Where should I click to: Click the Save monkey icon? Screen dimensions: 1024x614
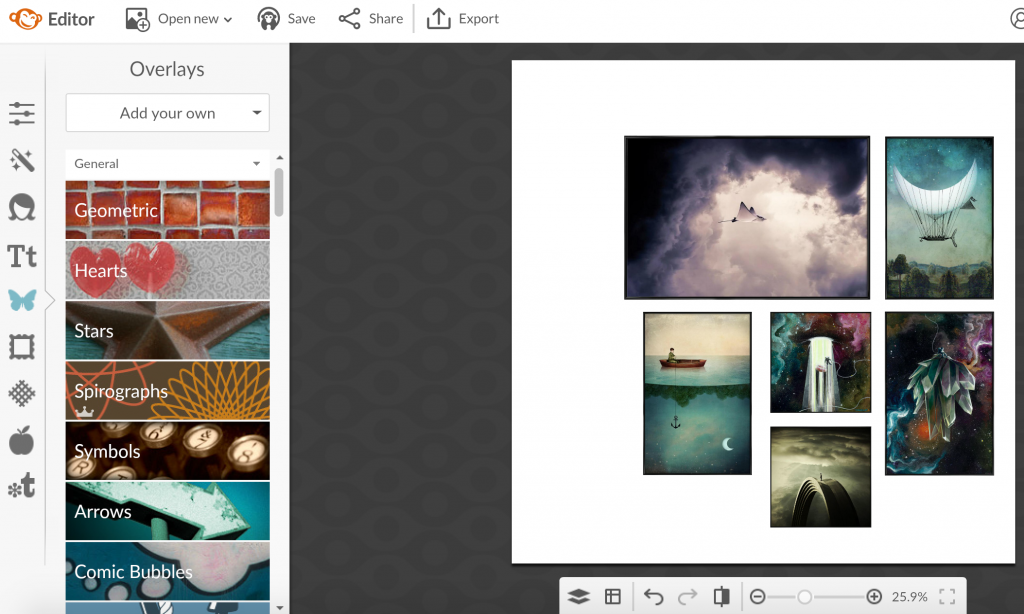pos(268,19)
